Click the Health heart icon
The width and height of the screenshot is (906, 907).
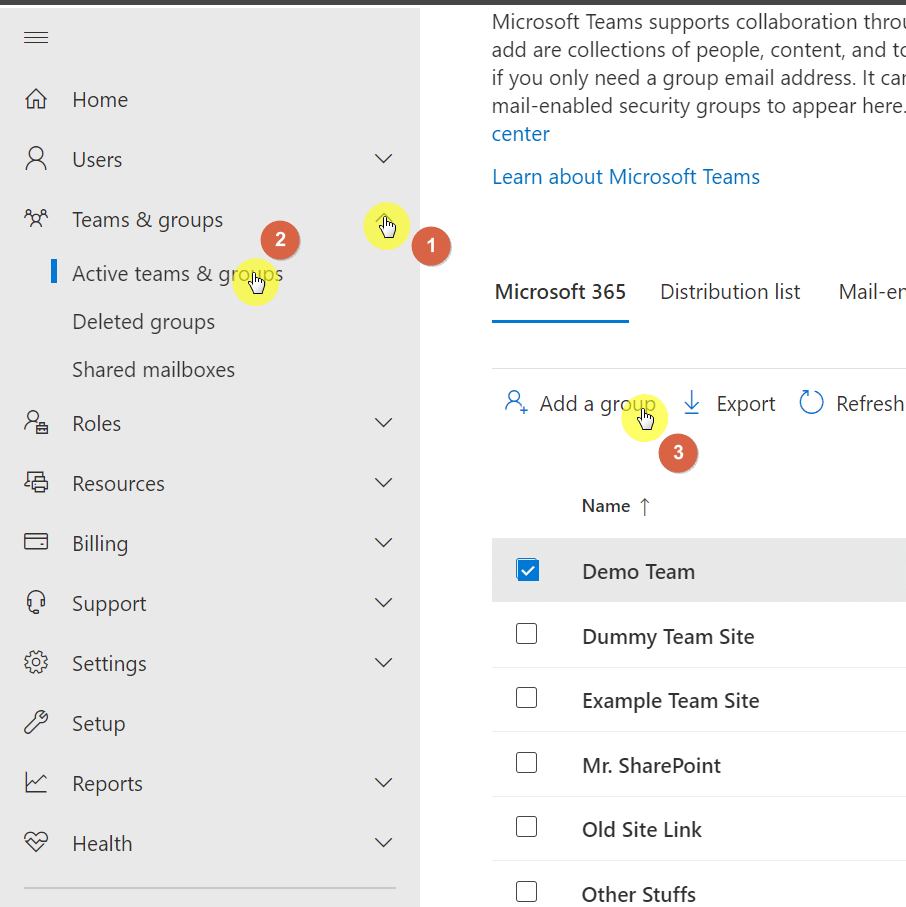(x=36, y=842)
